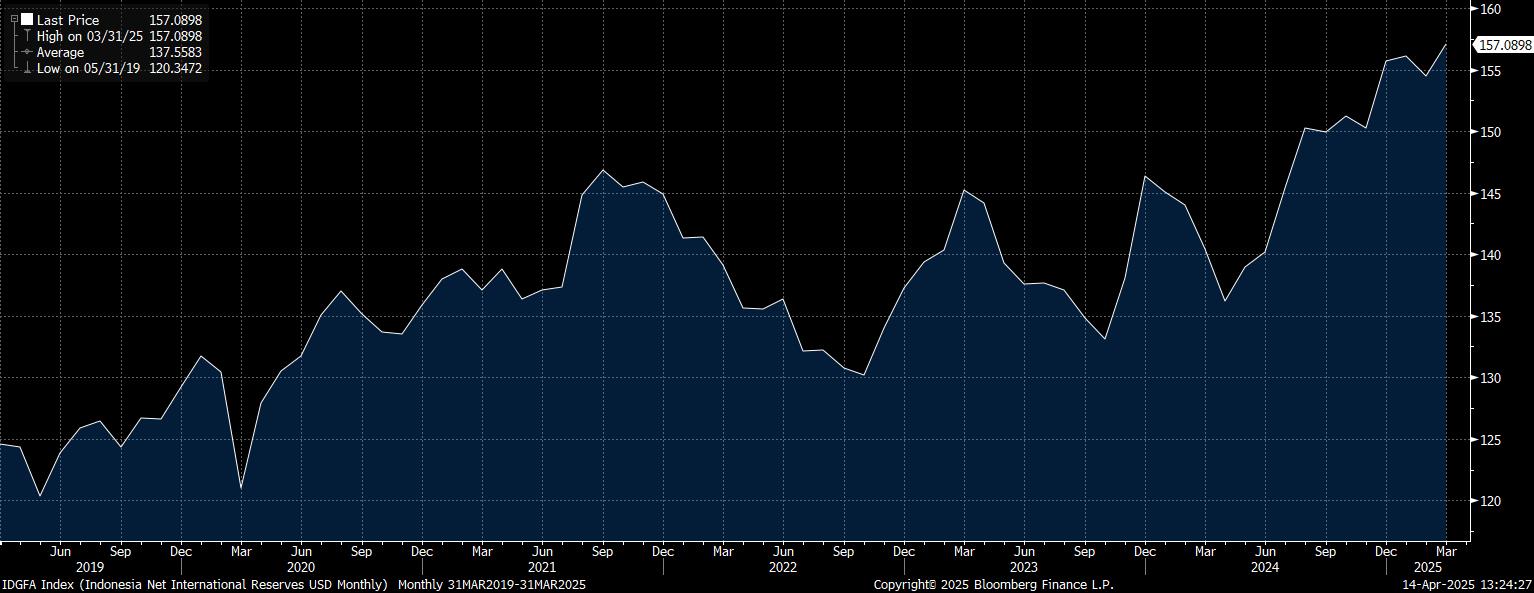Click the 160 value on price axis
Screen dimensions: 1534x593
click(1491, 9)
